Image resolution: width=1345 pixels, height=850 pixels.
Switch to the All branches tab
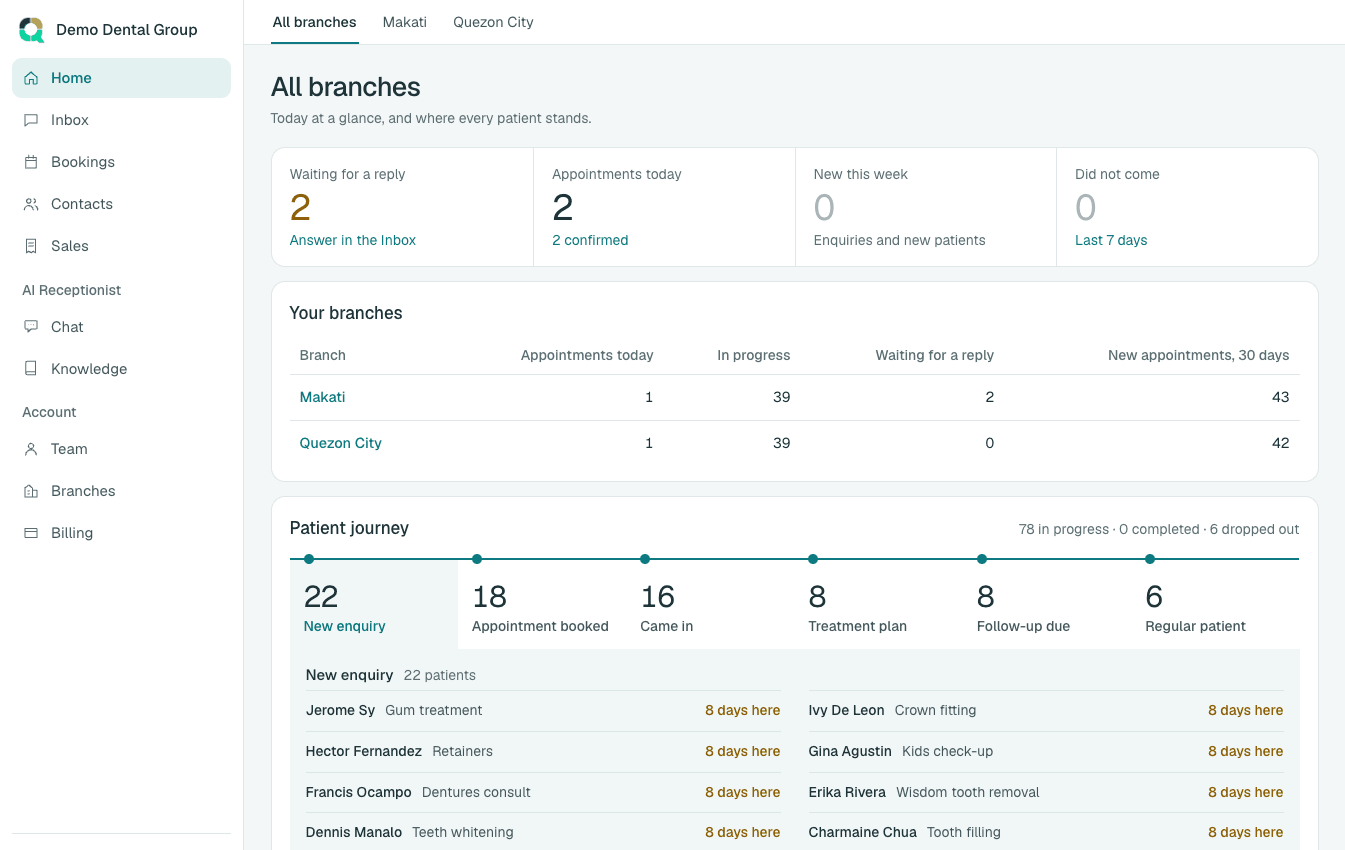[x=314, y=22]
